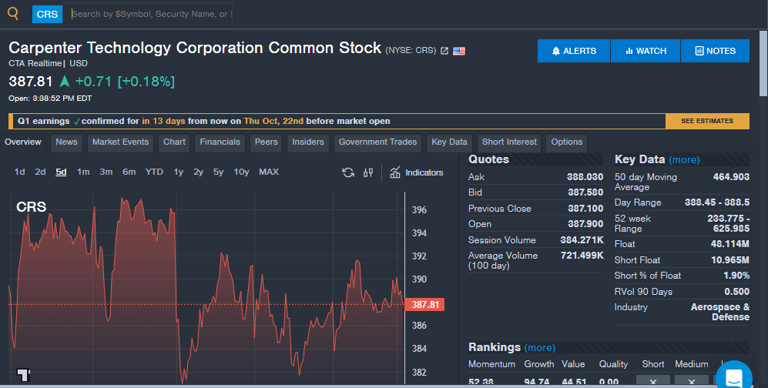Choose the 3m chart range
768x388 pixels.
(x=106, y=172)
